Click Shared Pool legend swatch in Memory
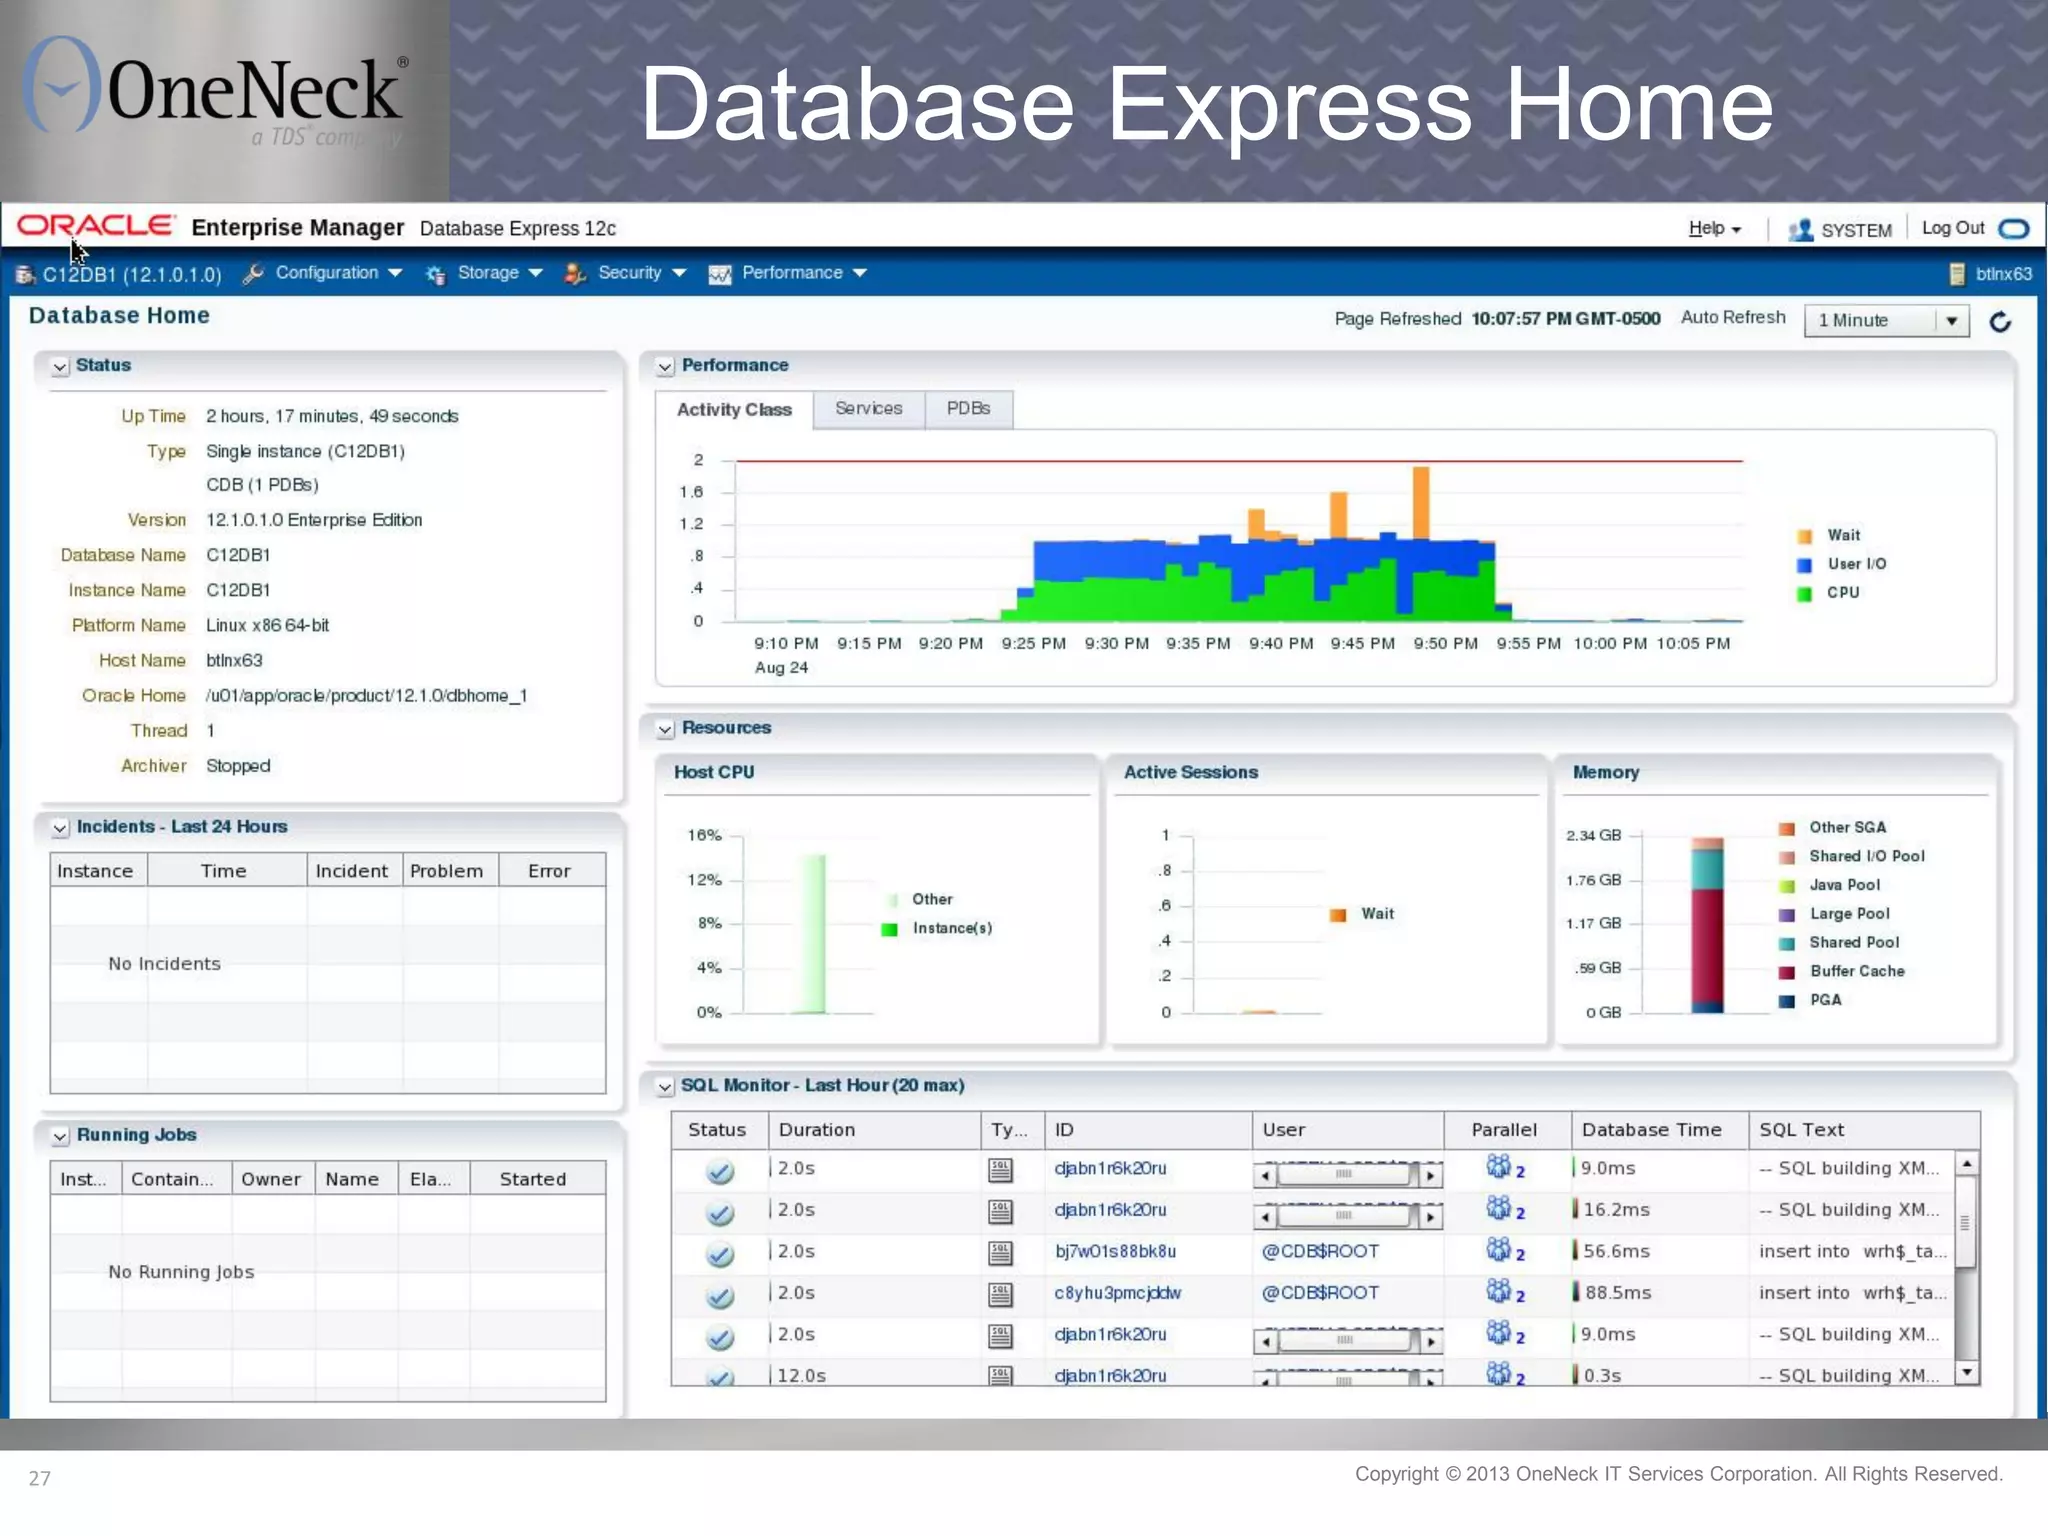2048x1536 pixels. pyautogui.click(x=1786, y=943)
